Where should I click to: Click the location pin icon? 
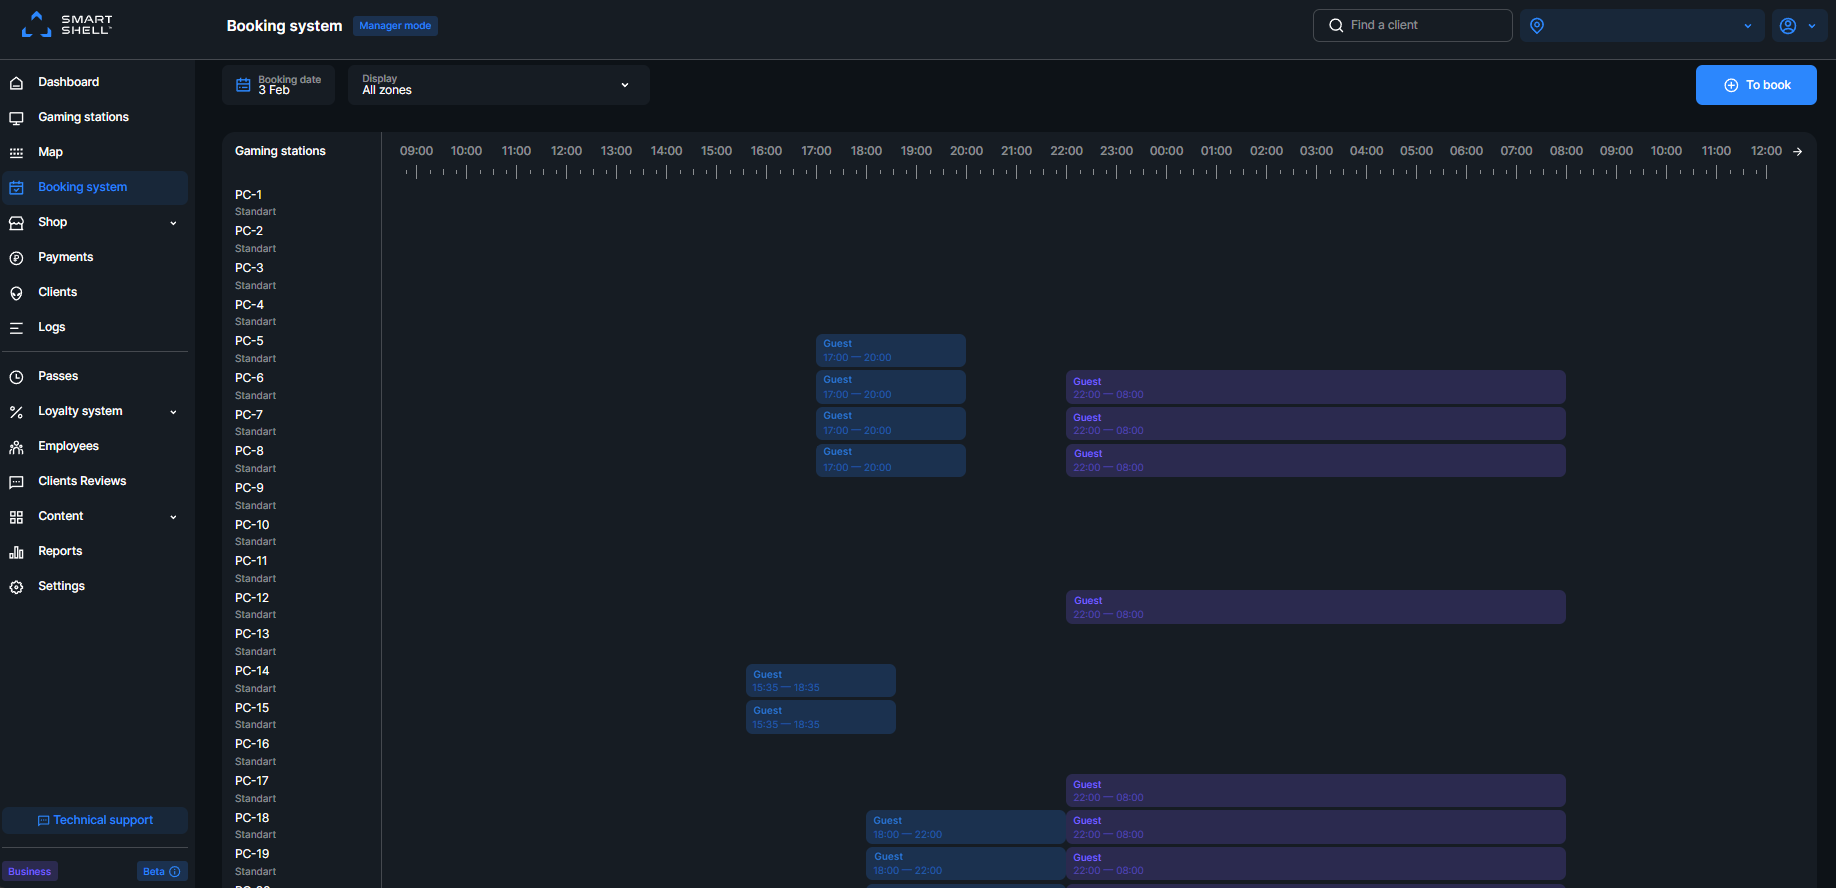tap(1537, 26)
